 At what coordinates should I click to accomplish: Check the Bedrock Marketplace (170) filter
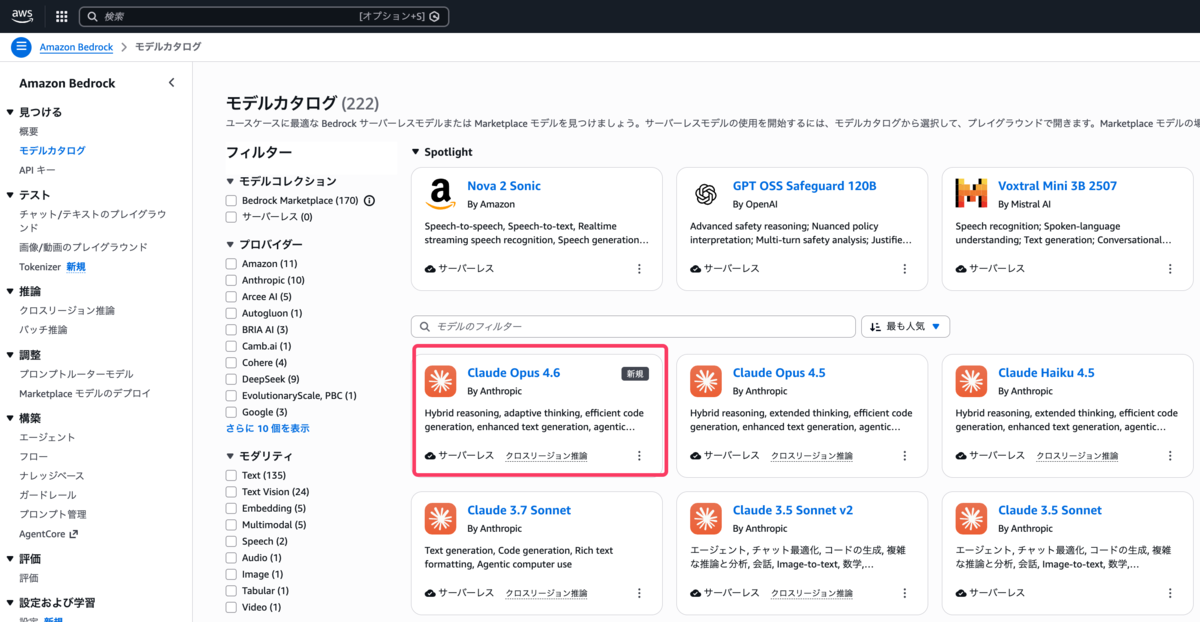[x=232, y=200]
